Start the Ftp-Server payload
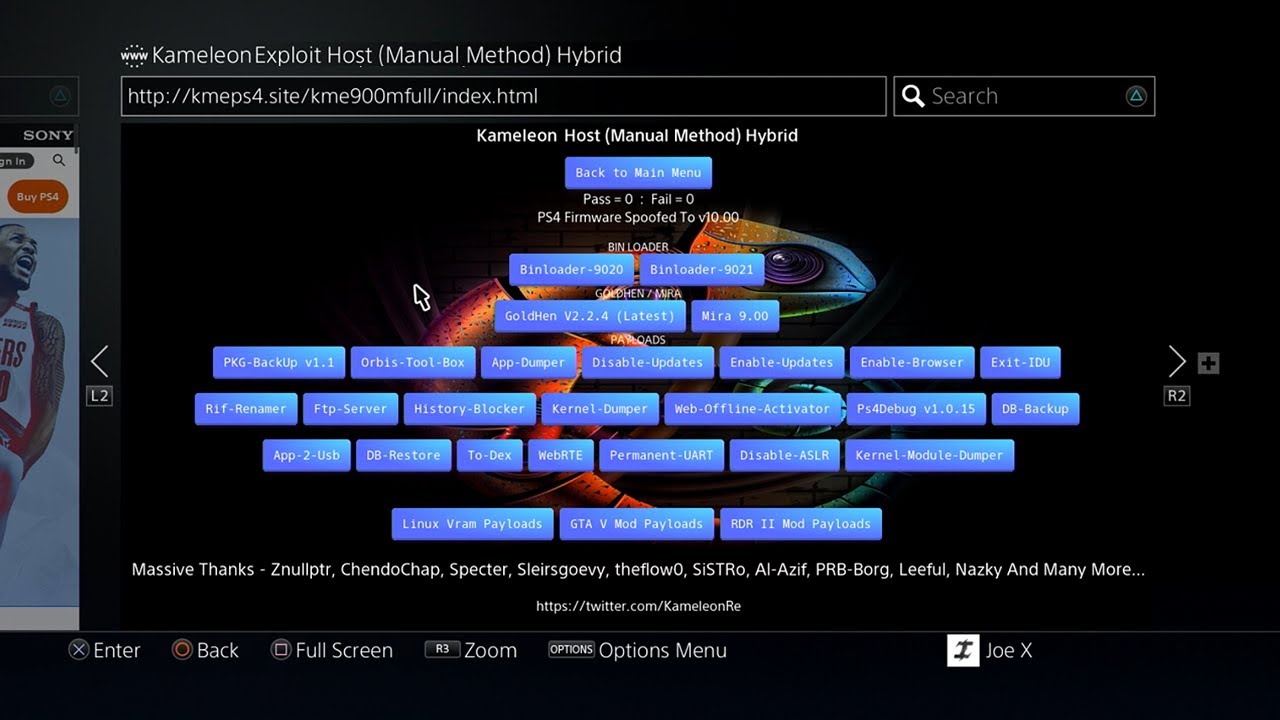1280x720 pixels. 350,408
